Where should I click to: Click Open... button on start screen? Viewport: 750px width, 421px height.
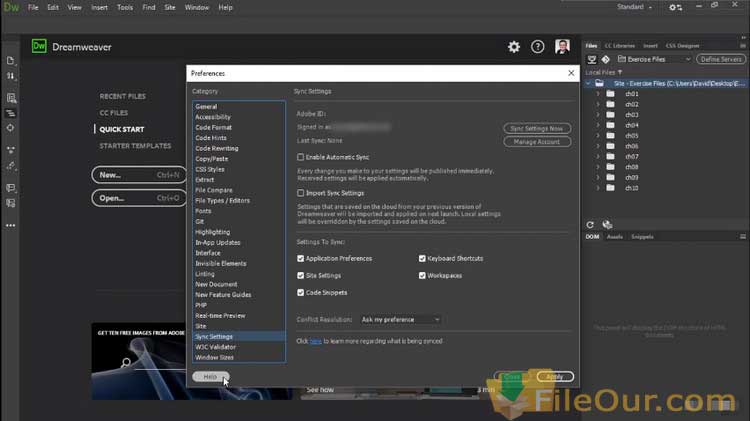click(x=139, y=198)
